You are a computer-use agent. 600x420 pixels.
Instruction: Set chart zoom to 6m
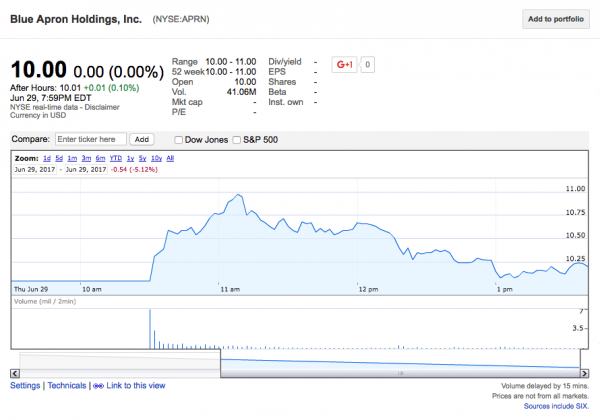100,158
